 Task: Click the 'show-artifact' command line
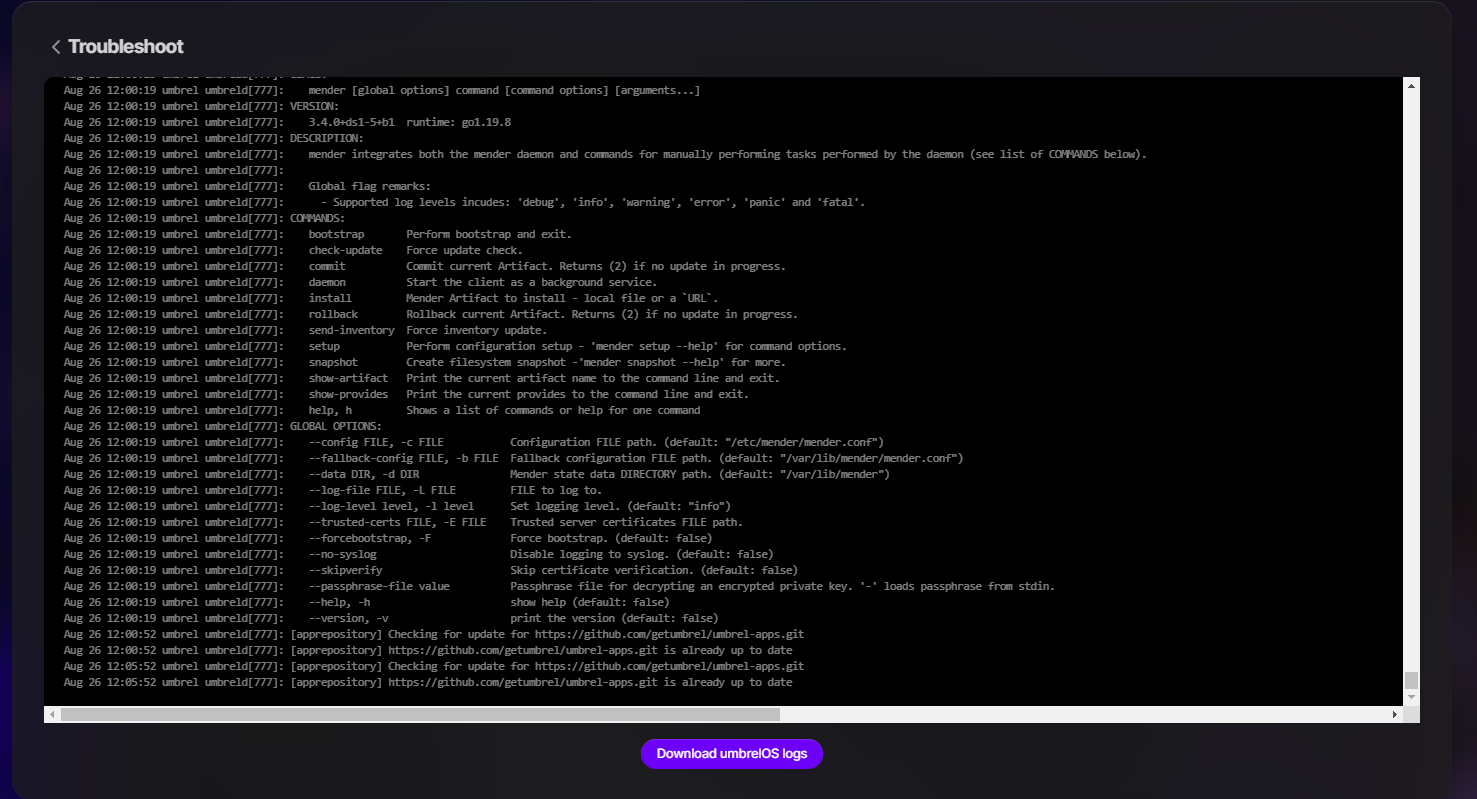[421, 378]
